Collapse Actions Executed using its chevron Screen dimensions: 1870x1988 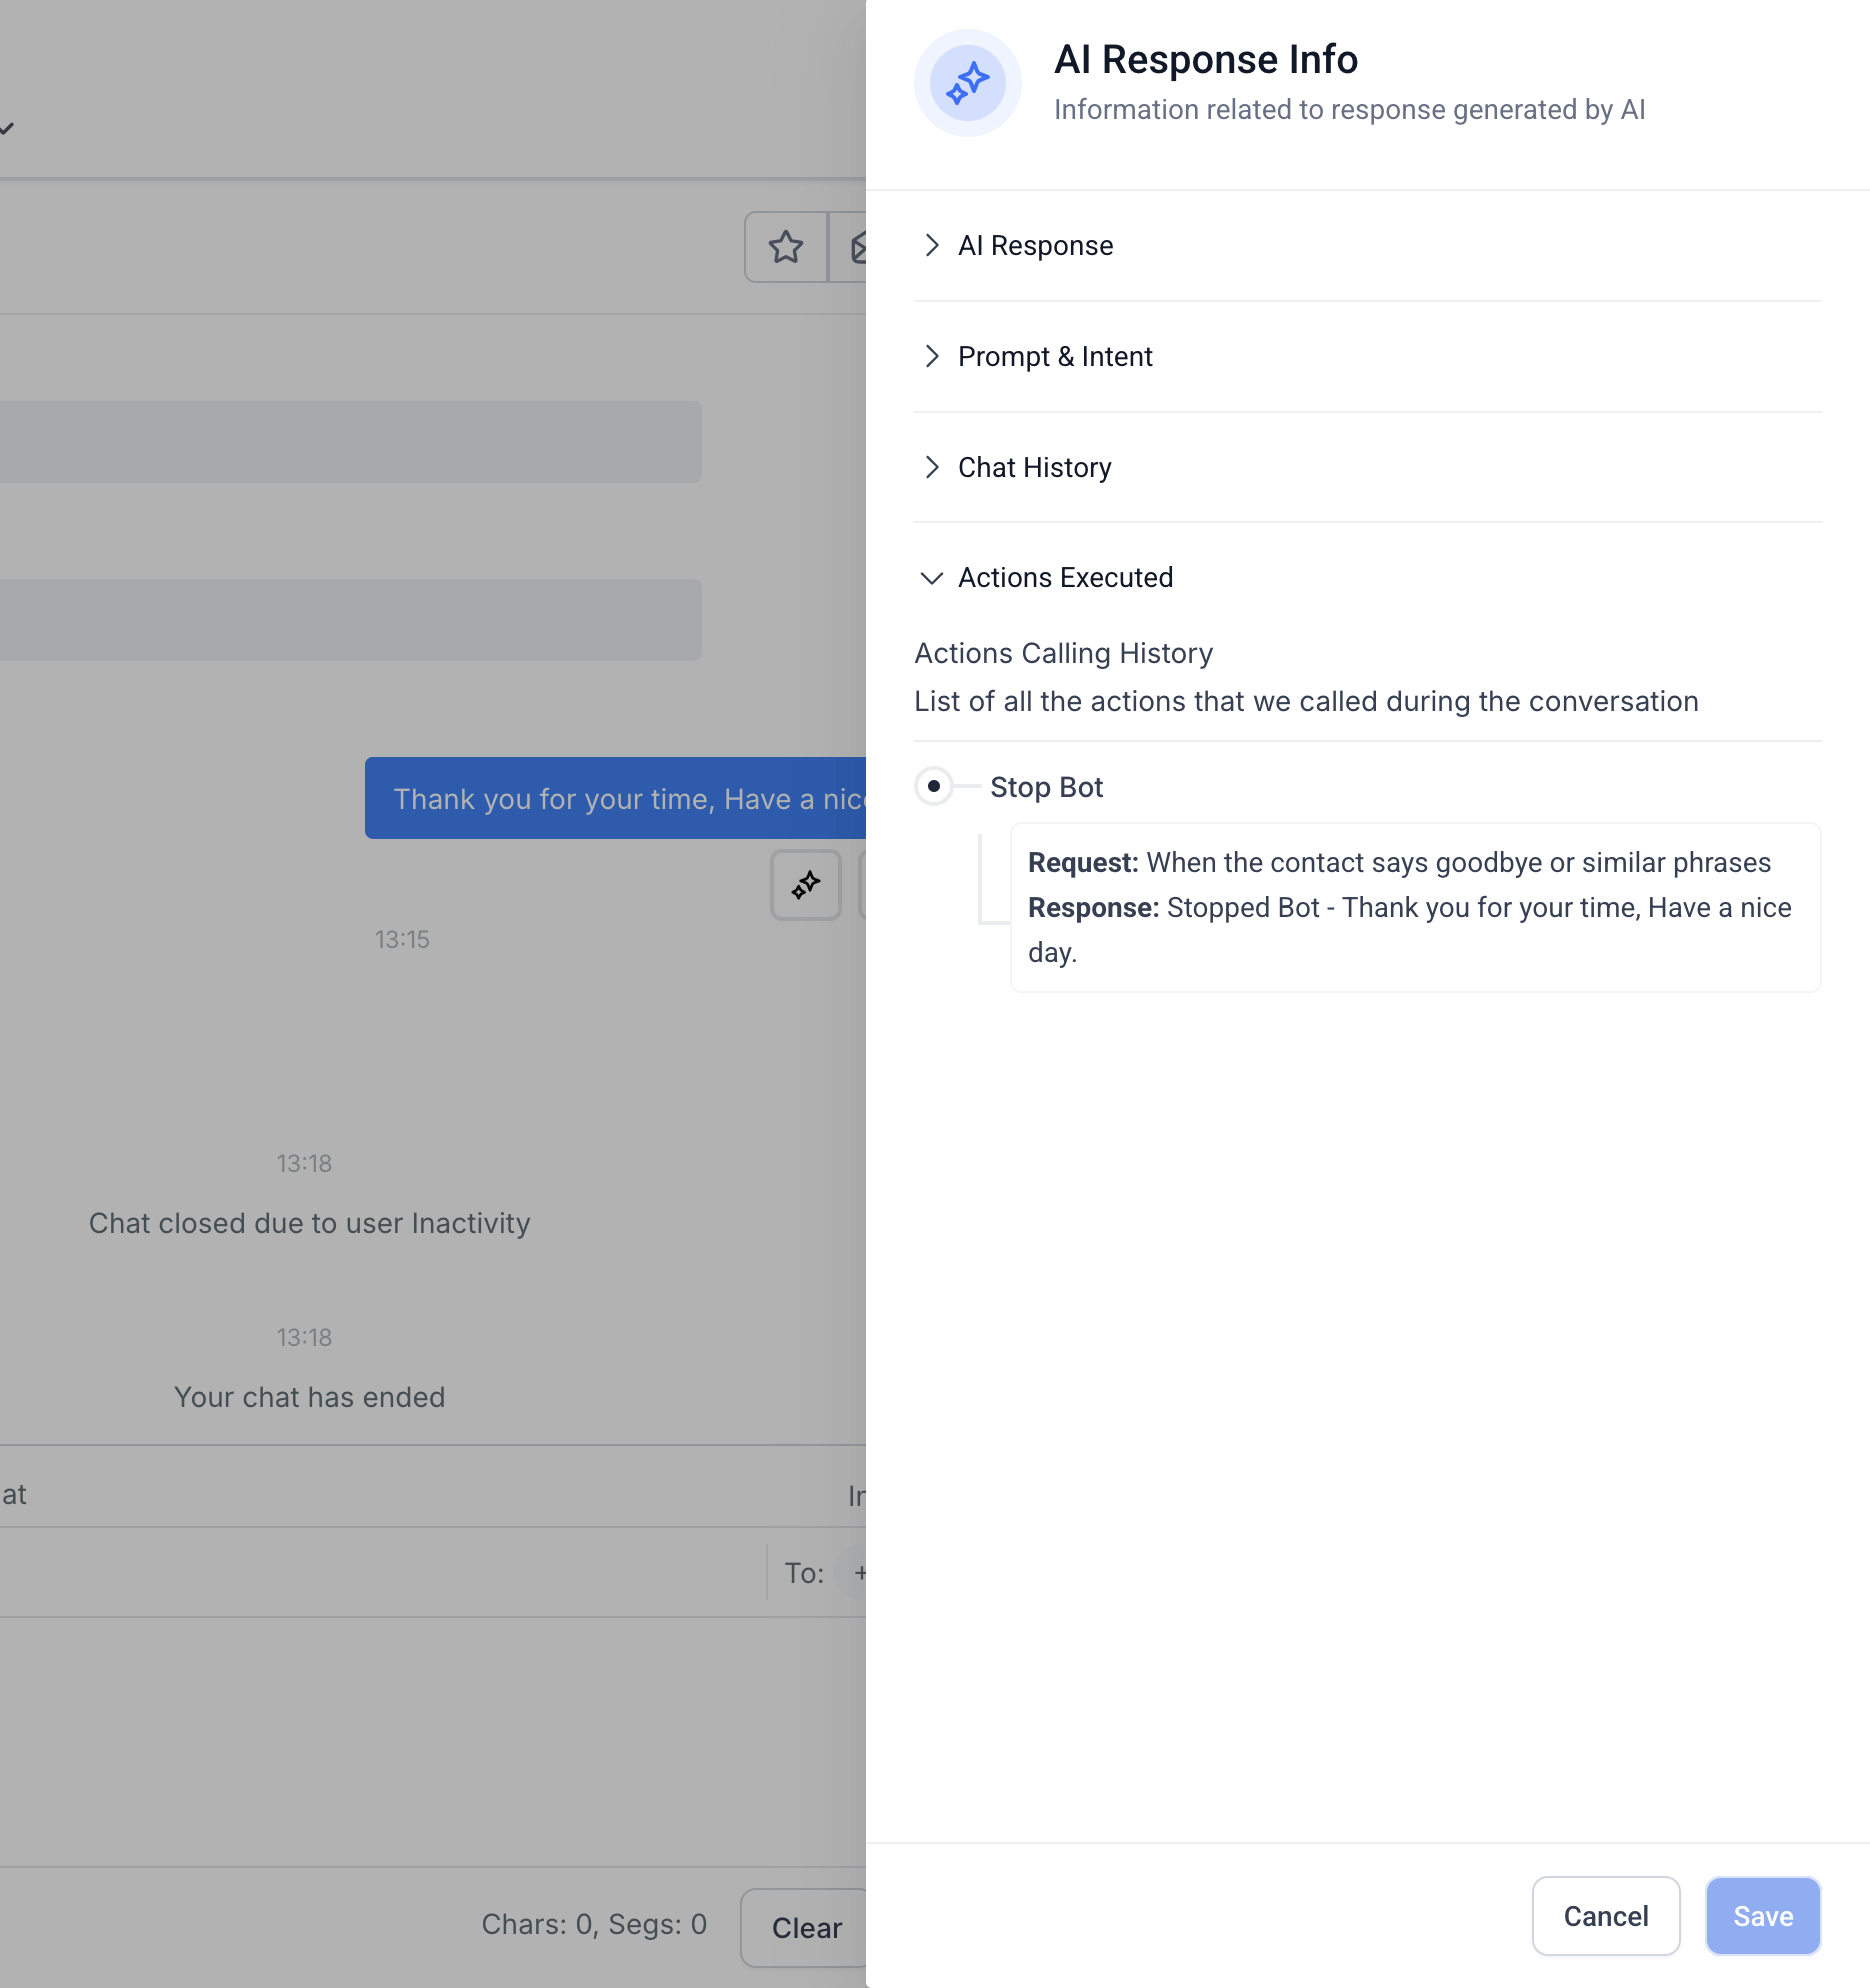pyautogui.click(x=932, y=578)
